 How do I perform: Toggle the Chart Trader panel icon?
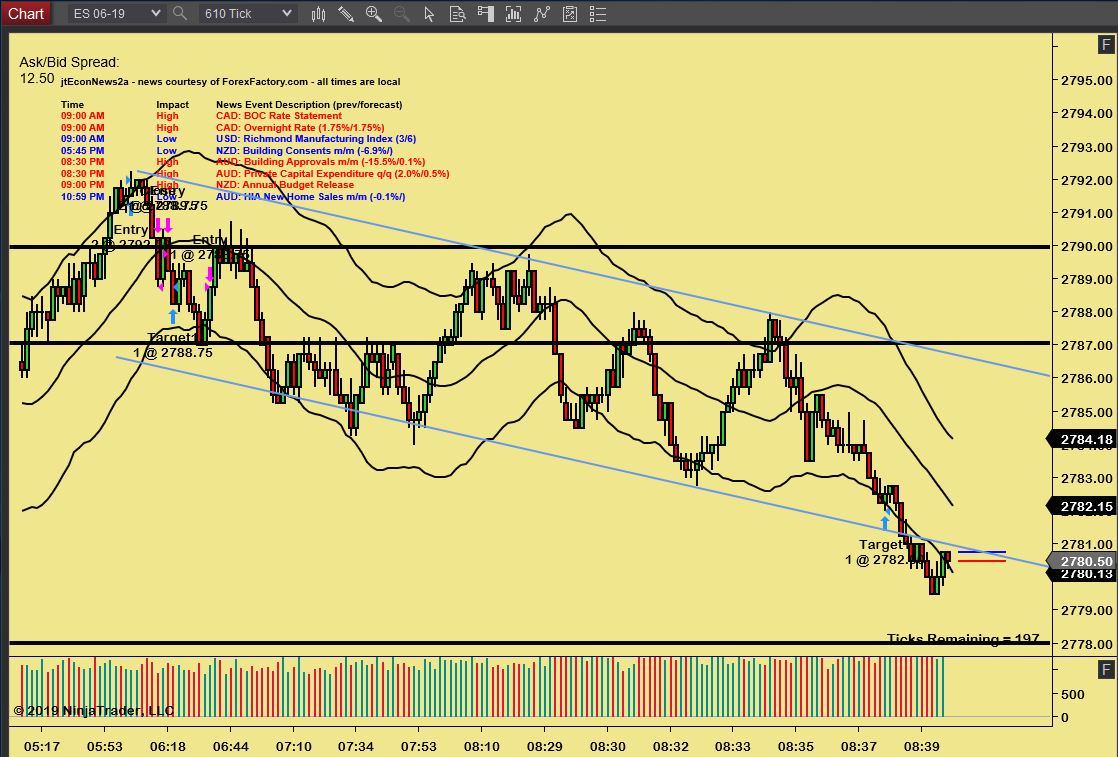pos(486,14)
